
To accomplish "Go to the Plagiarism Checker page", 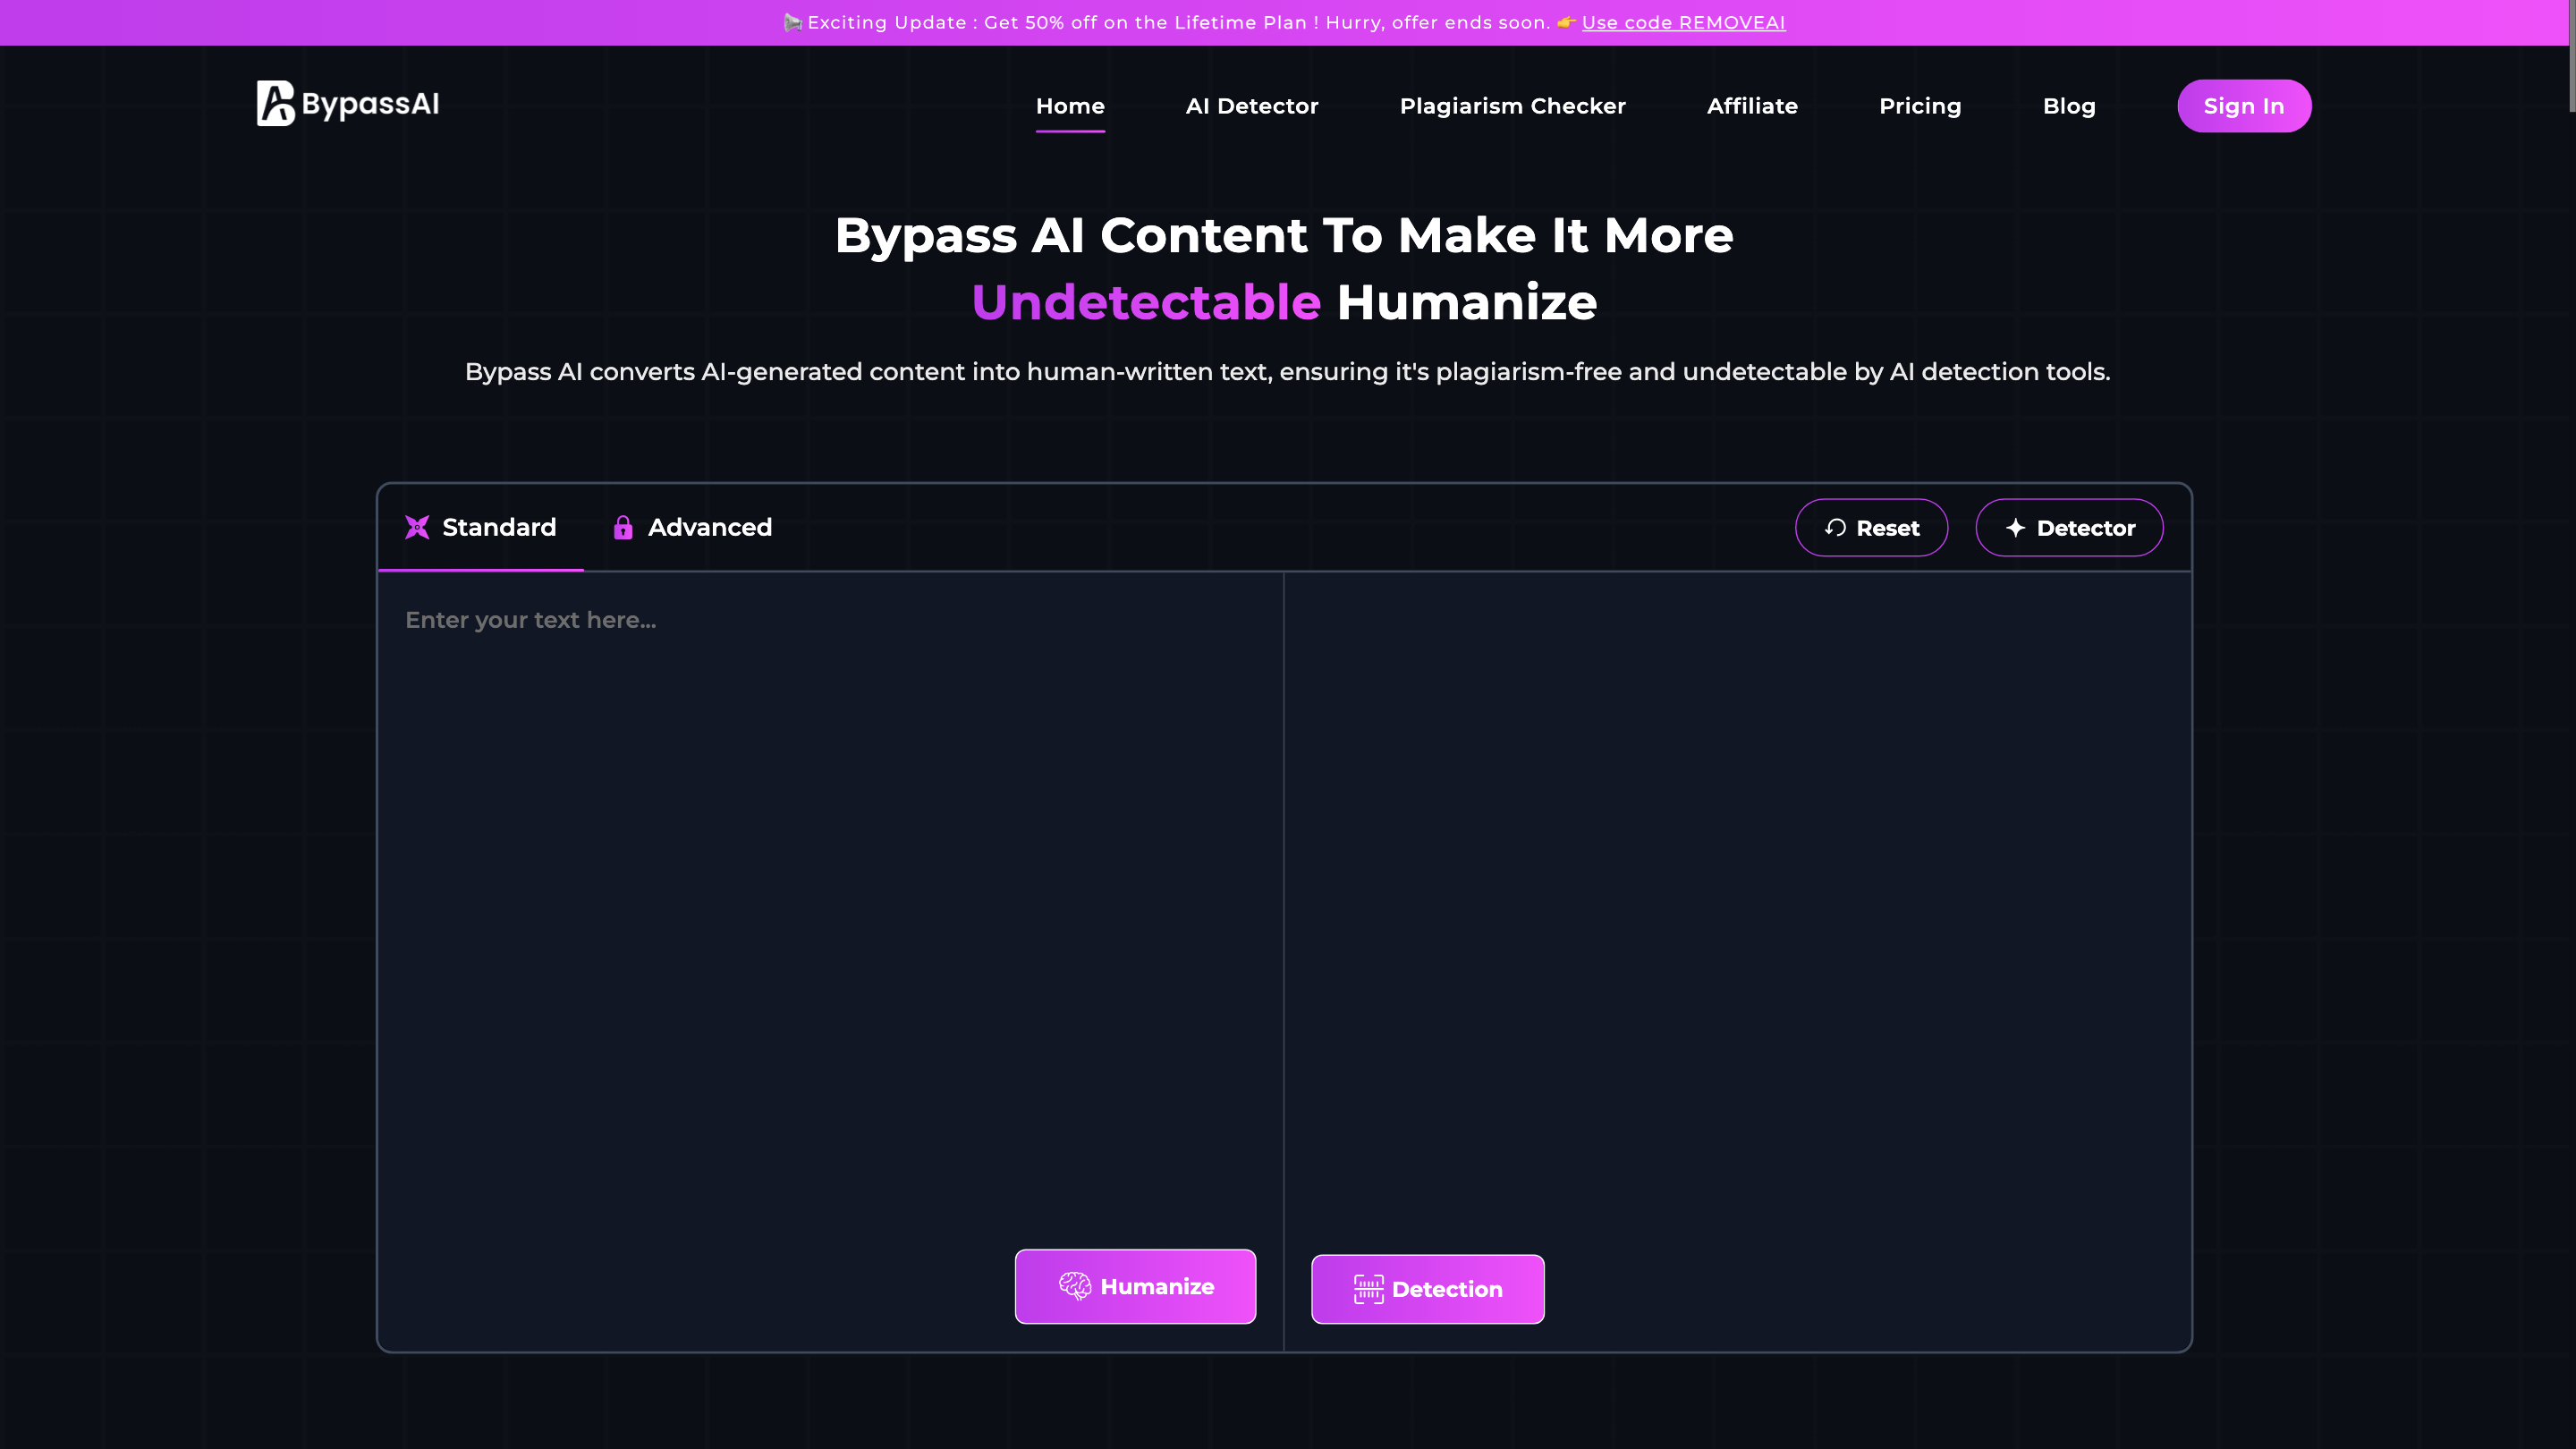I will (x=1512, y=106).
